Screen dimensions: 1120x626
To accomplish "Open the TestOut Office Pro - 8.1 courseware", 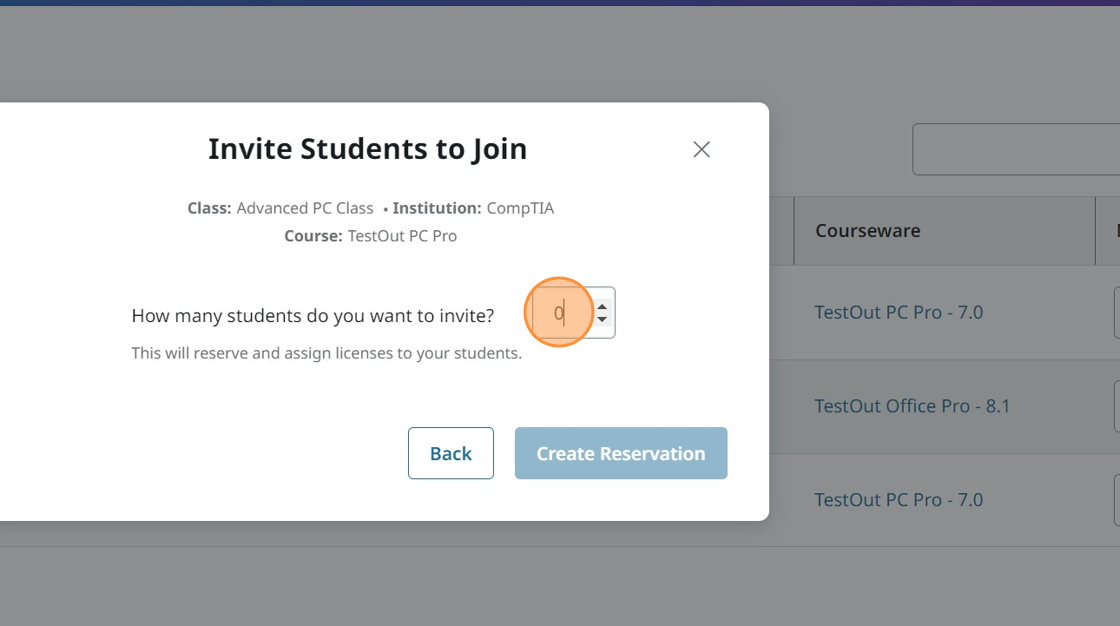I will [911, 406].
